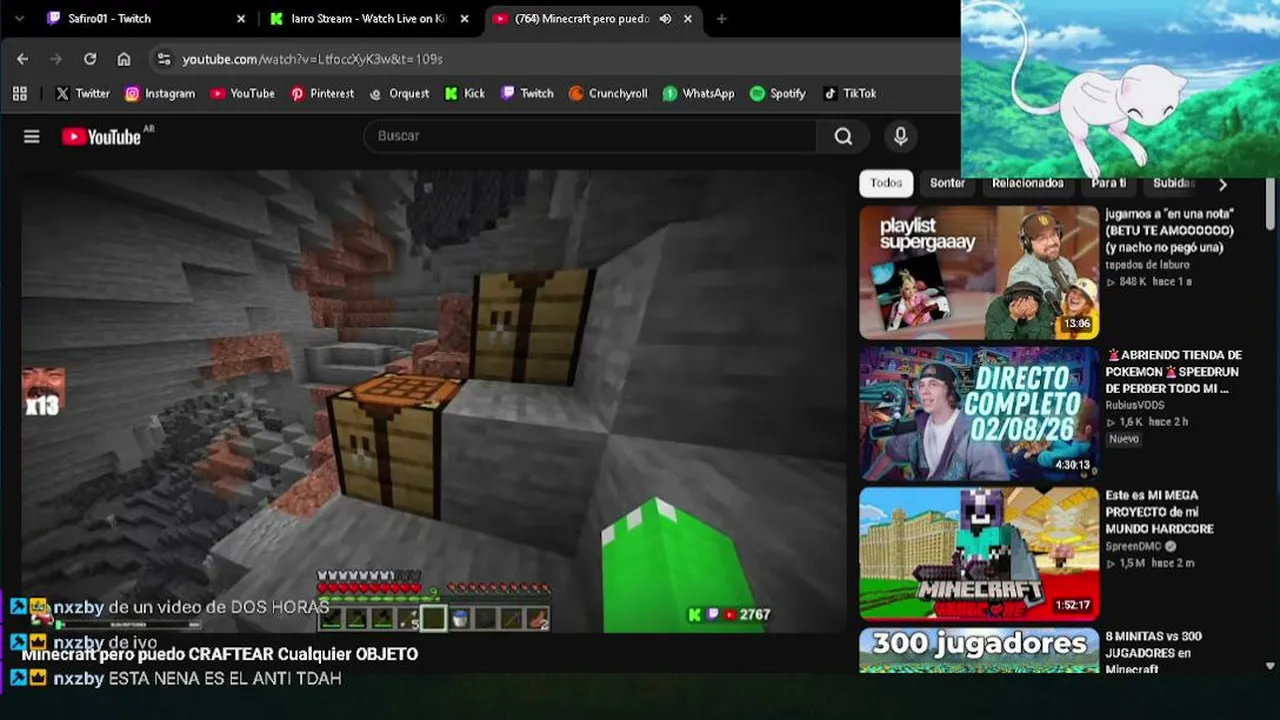Switch to the Iarro Stream Kick tab

point(370,19)
